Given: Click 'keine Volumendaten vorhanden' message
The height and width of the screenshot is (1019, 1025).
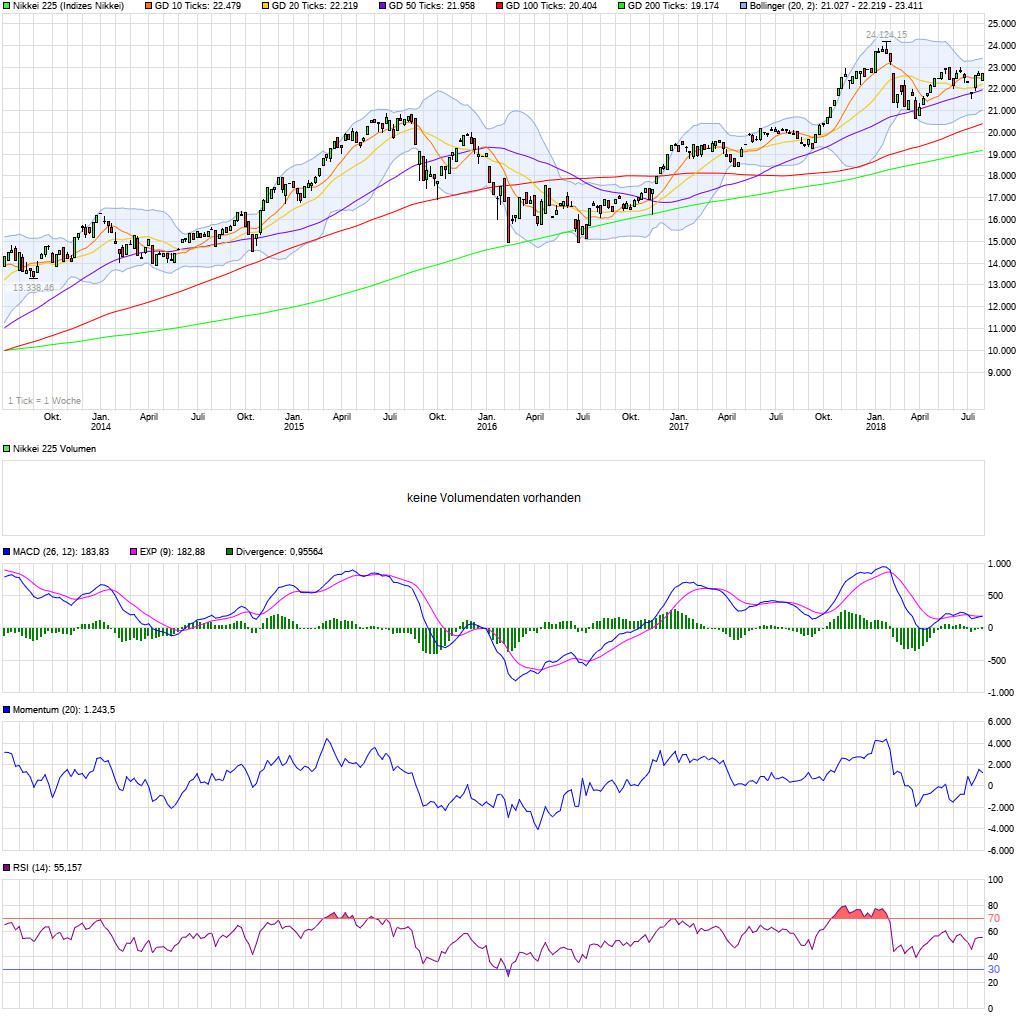Looking at the screenshot, I should 494,498.
